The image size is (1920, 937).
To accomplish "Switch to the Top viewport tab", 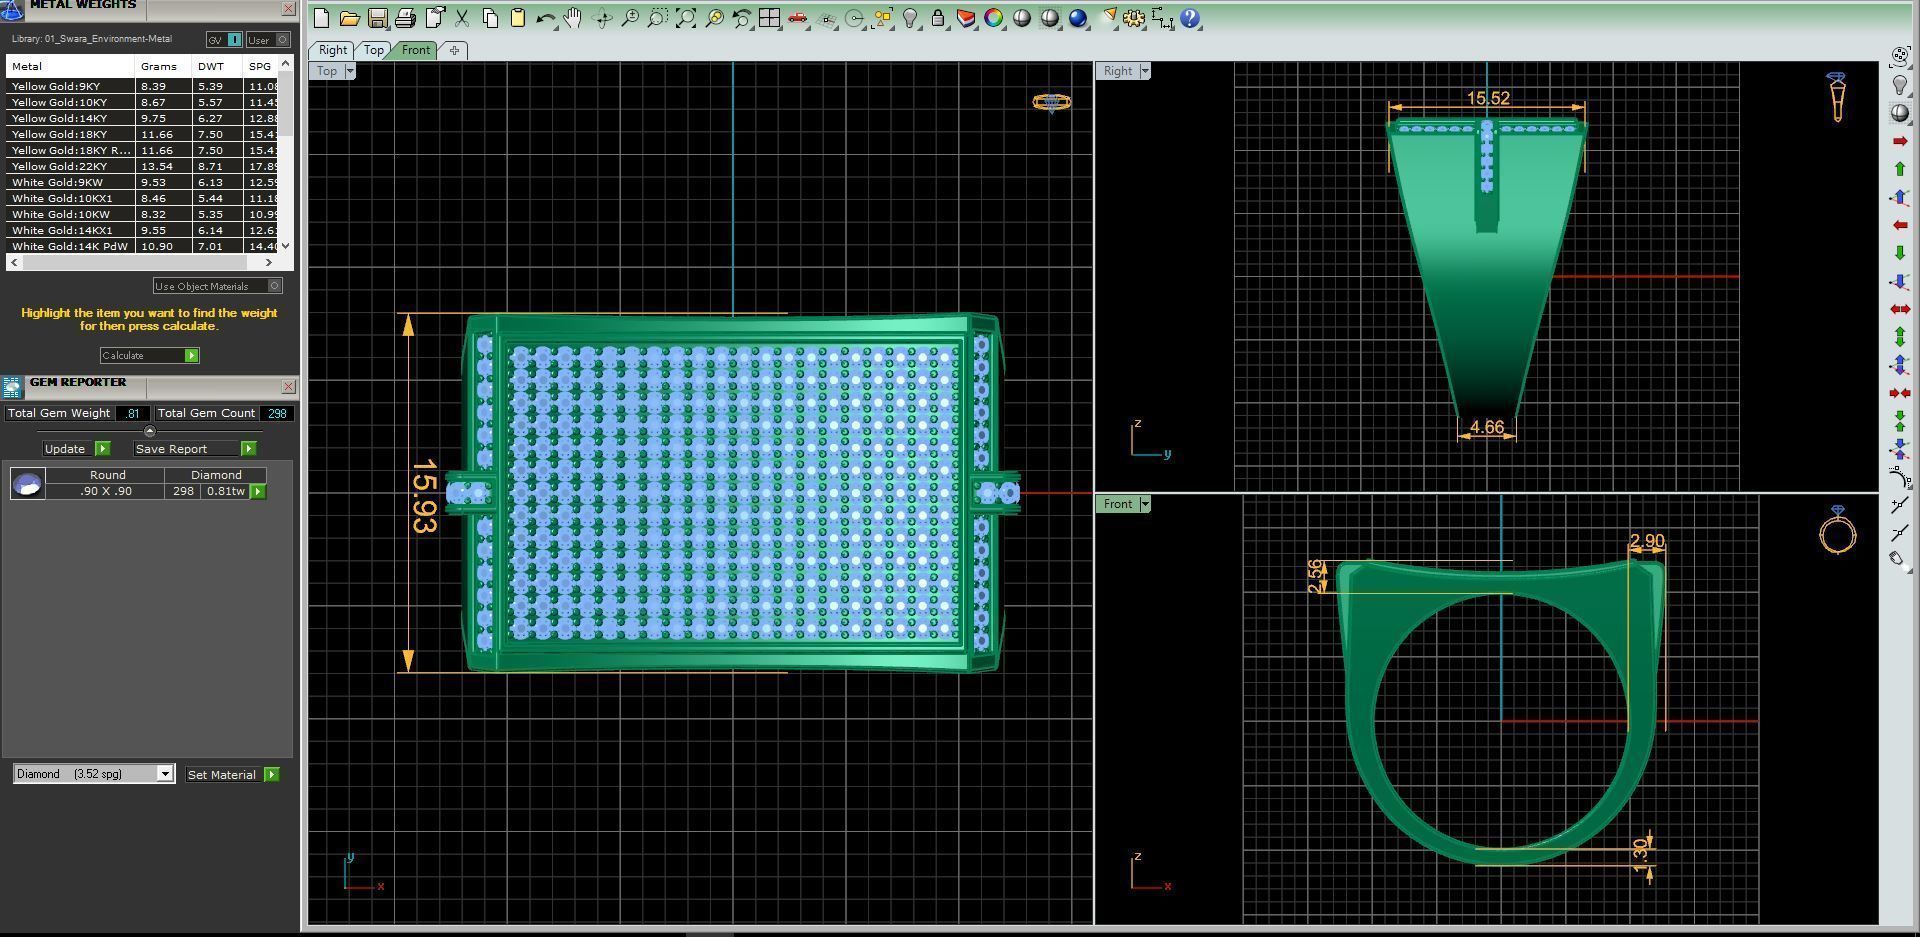I will [x=374, y=50].
